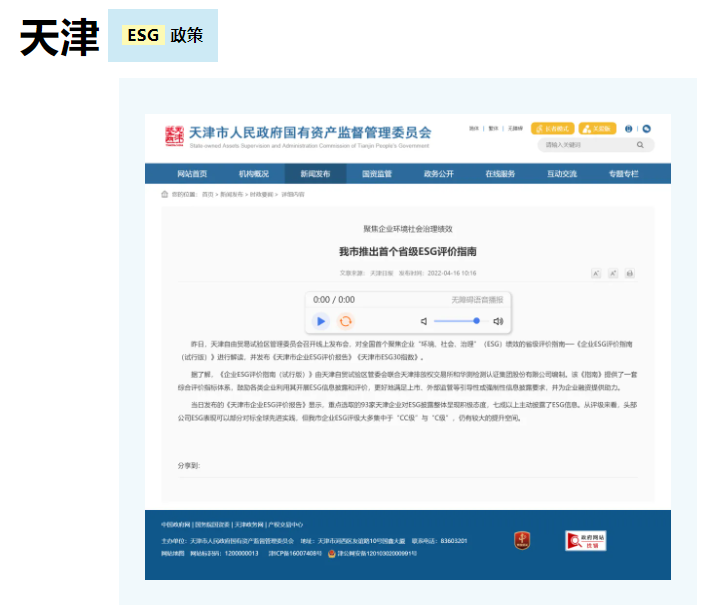Open 网站地图 footer link
Viewport: 719px width, 605px height.
(172, 554)
